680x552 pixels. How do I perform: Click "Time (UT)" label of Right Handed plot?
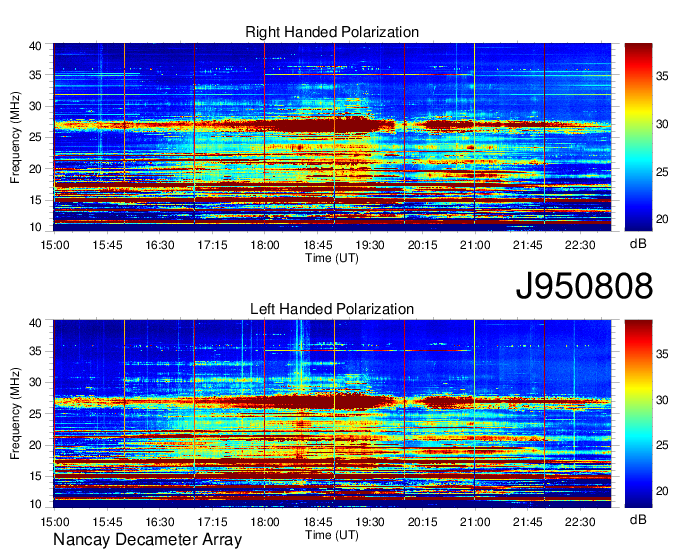click(x=332, y=258)
